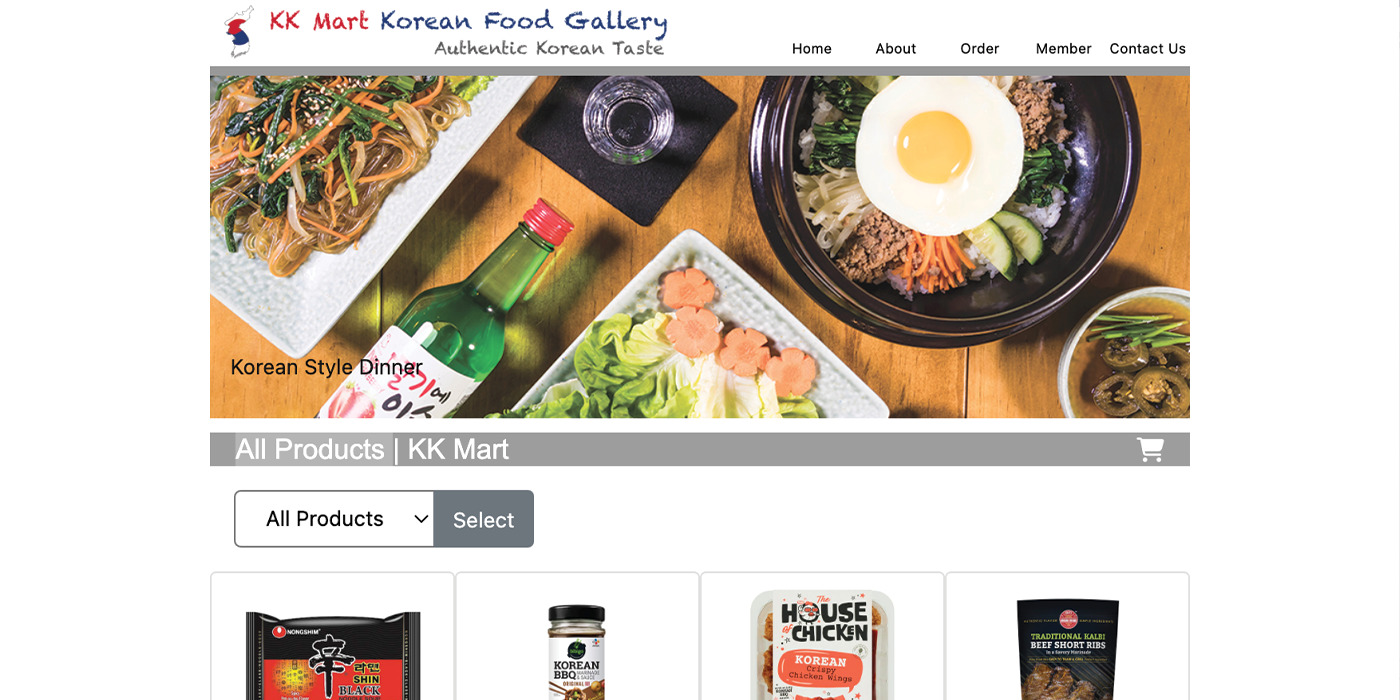Image resolution: width=1400 pixels, height=700 pixels.
Task: Choose the Kalbi Beef Short Ribs product
Action: (1068, 650)
